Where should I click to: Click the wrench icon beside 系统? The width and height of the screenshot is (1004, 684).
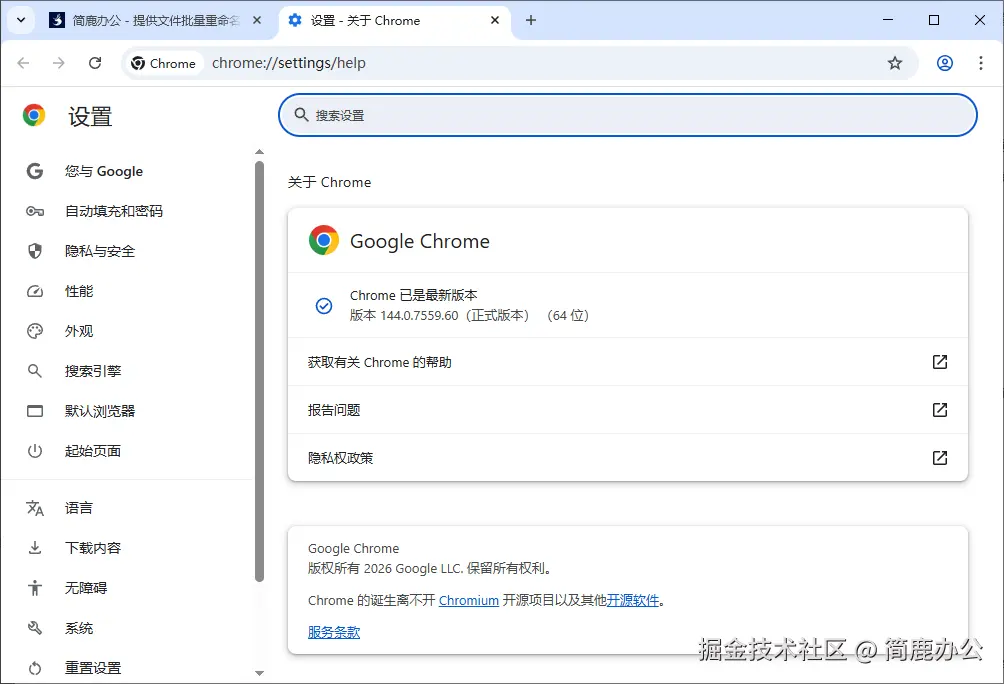tap(35, 628)
